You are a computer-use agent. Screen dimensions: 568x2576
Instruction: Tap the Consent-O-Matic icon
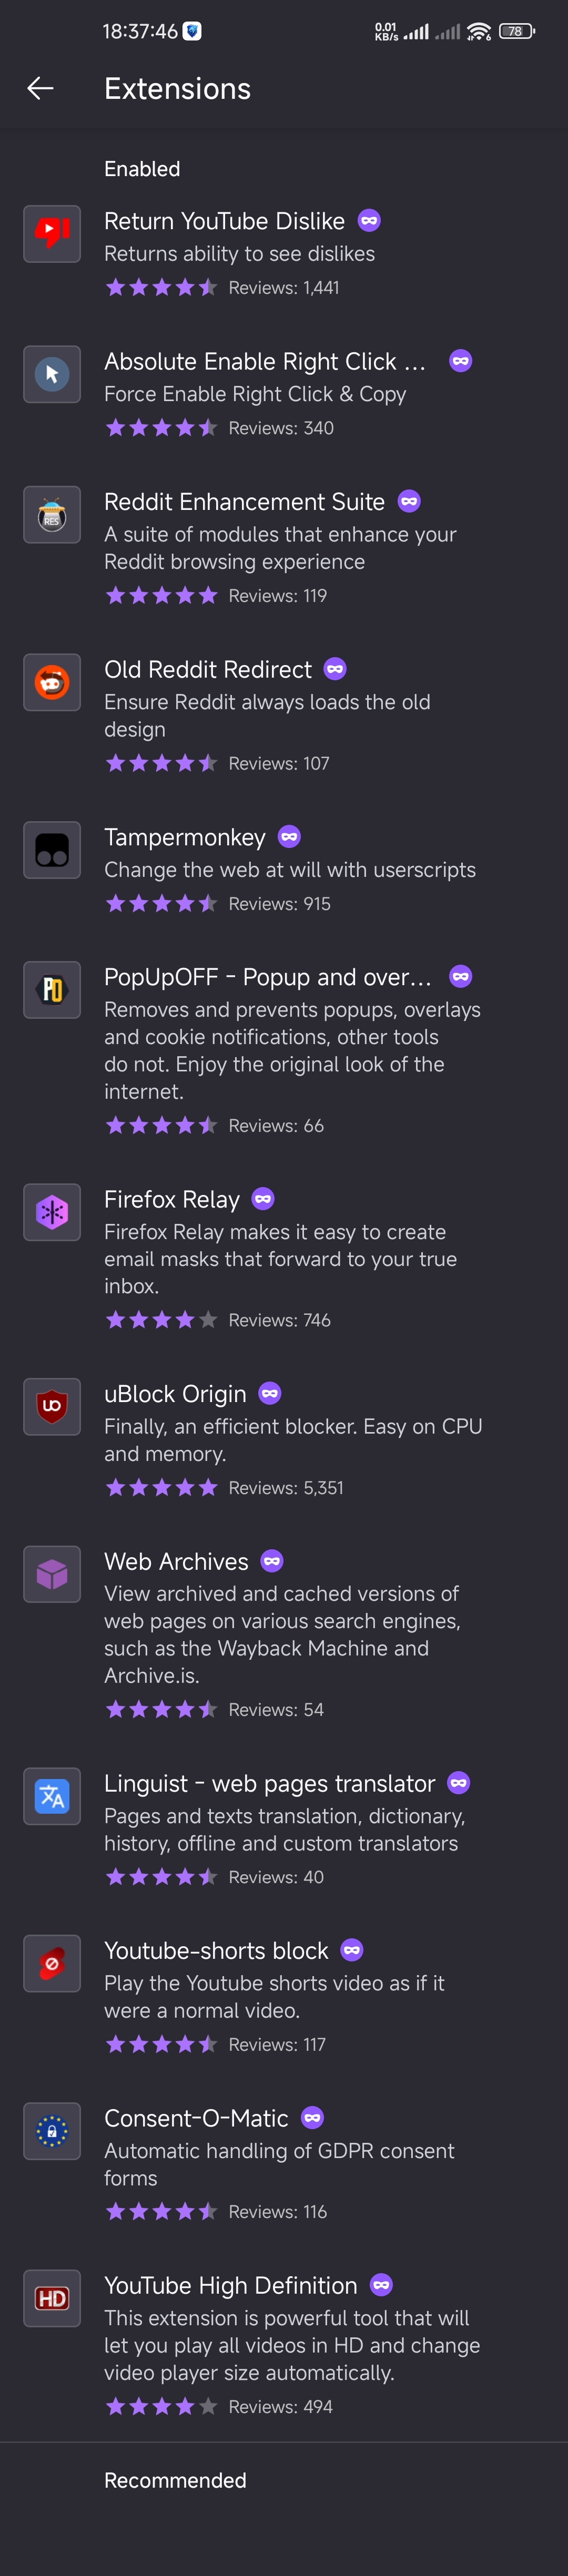52,2131
